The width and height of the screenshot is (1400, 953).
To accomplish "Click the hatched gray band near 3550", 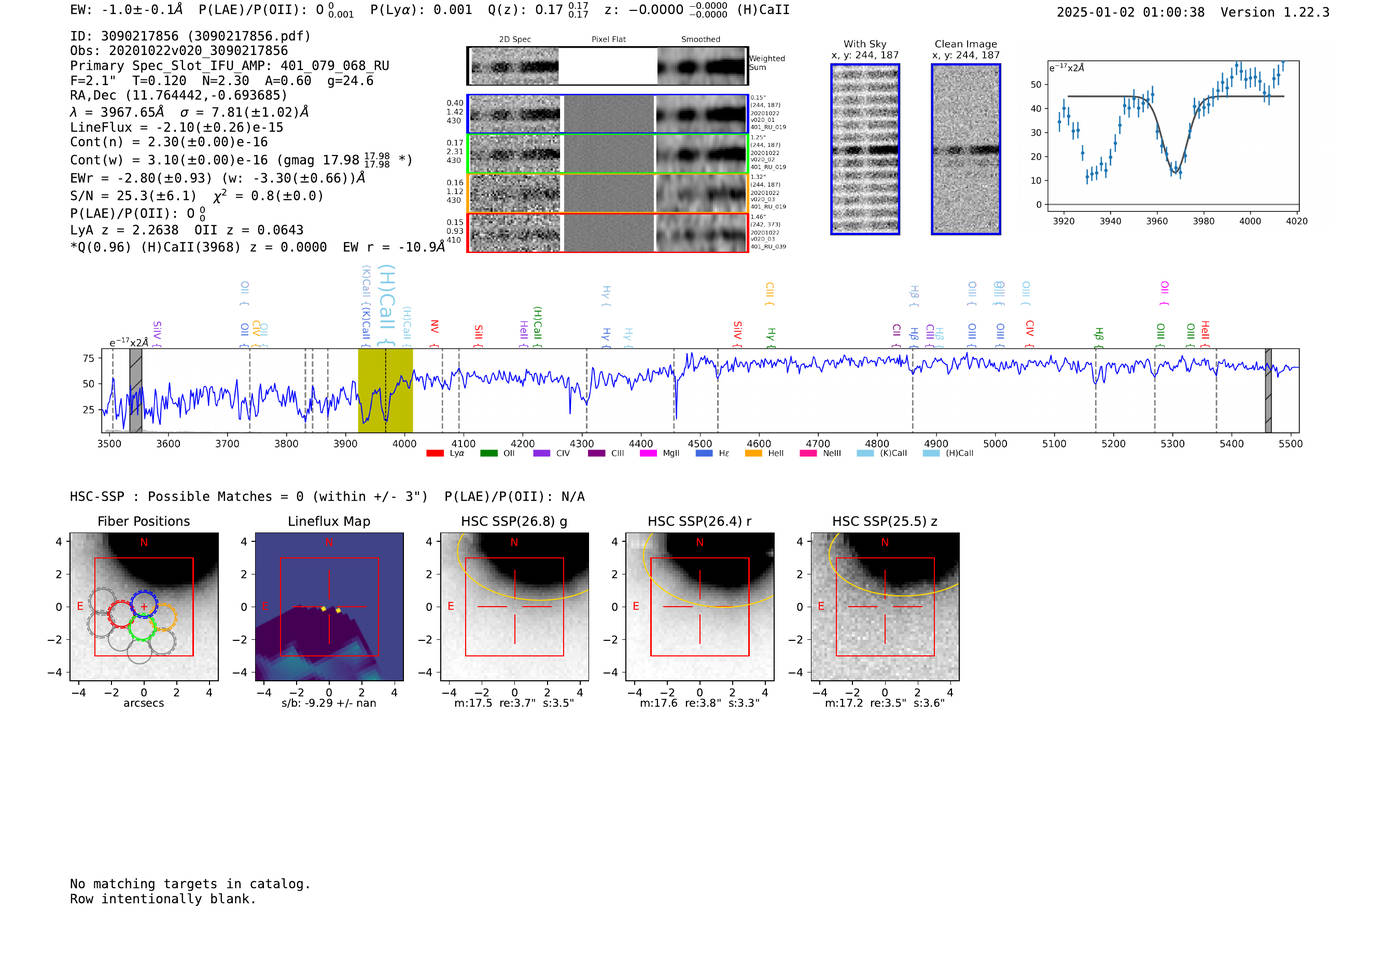I will pyautogui.click(x=135, y=390).
